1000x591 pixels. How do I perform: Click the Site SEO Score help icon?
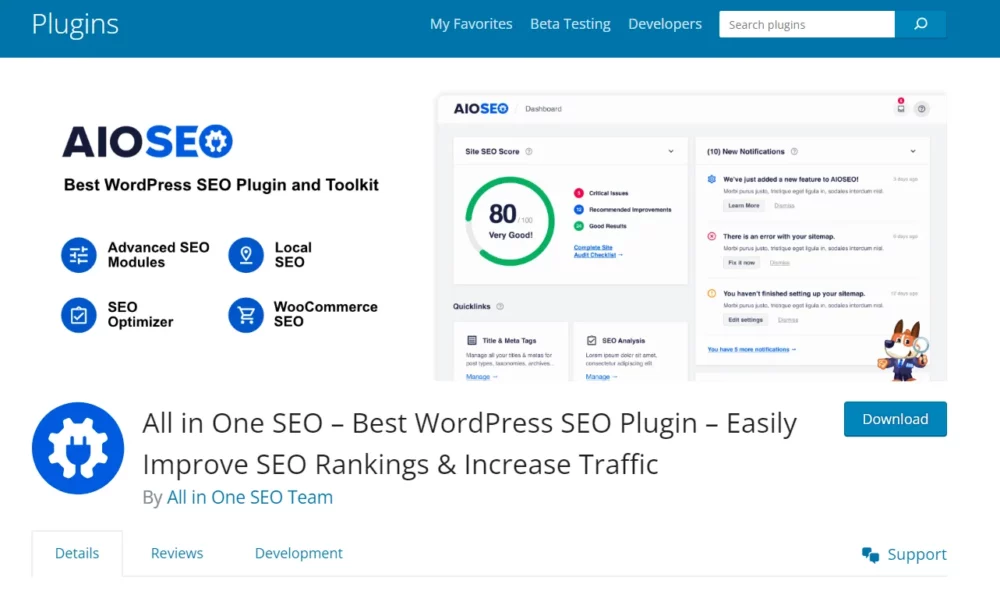pos(529,152)
